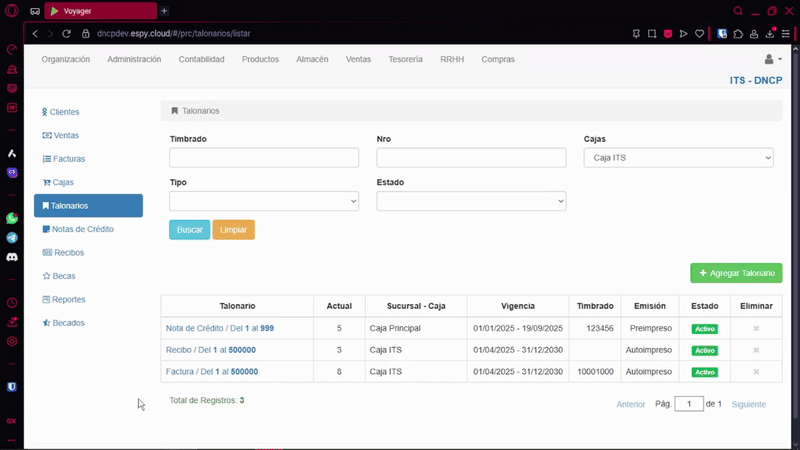Click the Agregar Talonario button
800x450 pixels.
click(x=736, y=273)
